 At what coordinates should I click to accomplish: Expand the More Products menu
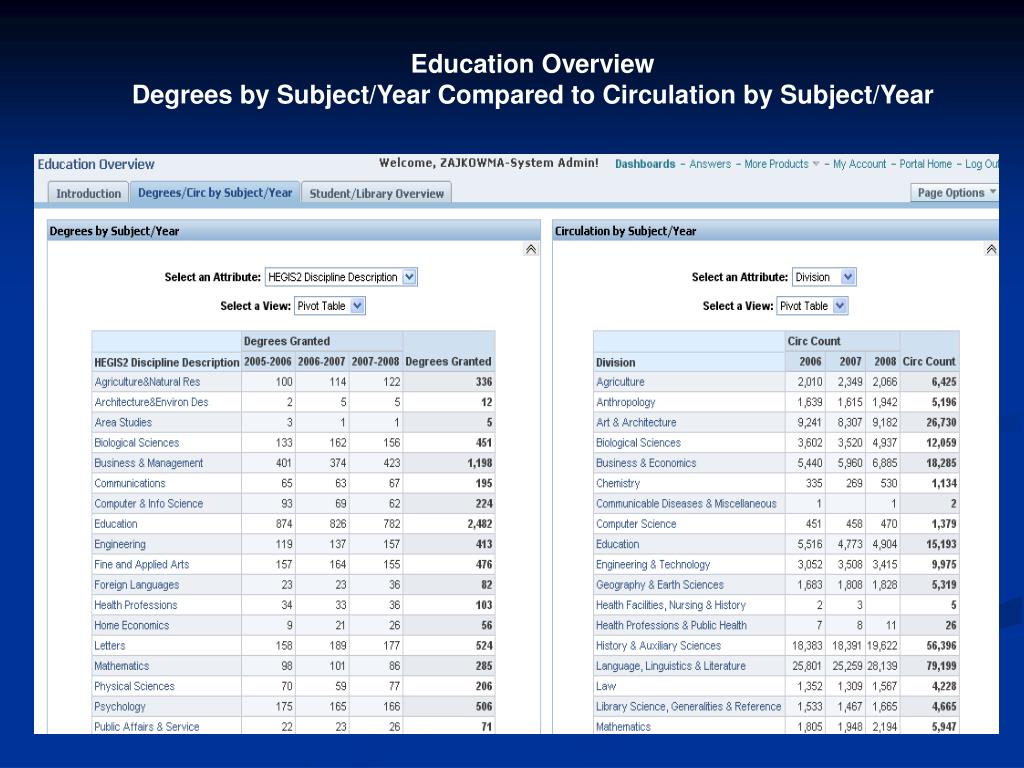point(782,164)
